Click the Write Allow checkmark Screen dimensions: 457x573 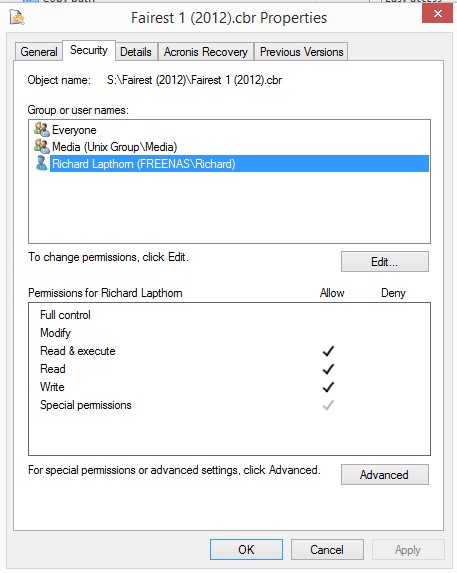(x=328, y=387)
